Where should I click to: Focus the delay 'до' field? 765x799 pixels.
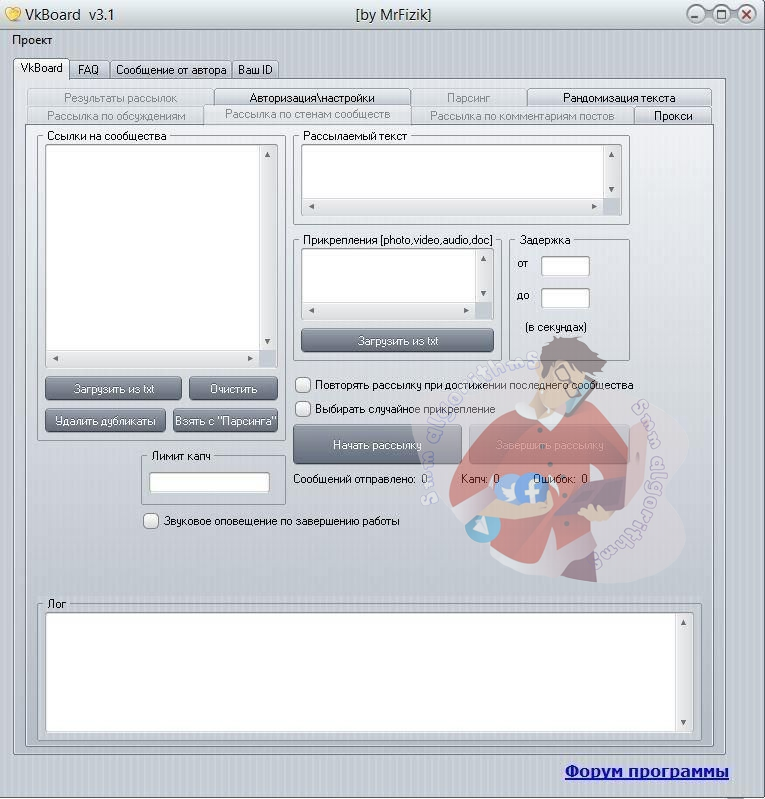565,298
